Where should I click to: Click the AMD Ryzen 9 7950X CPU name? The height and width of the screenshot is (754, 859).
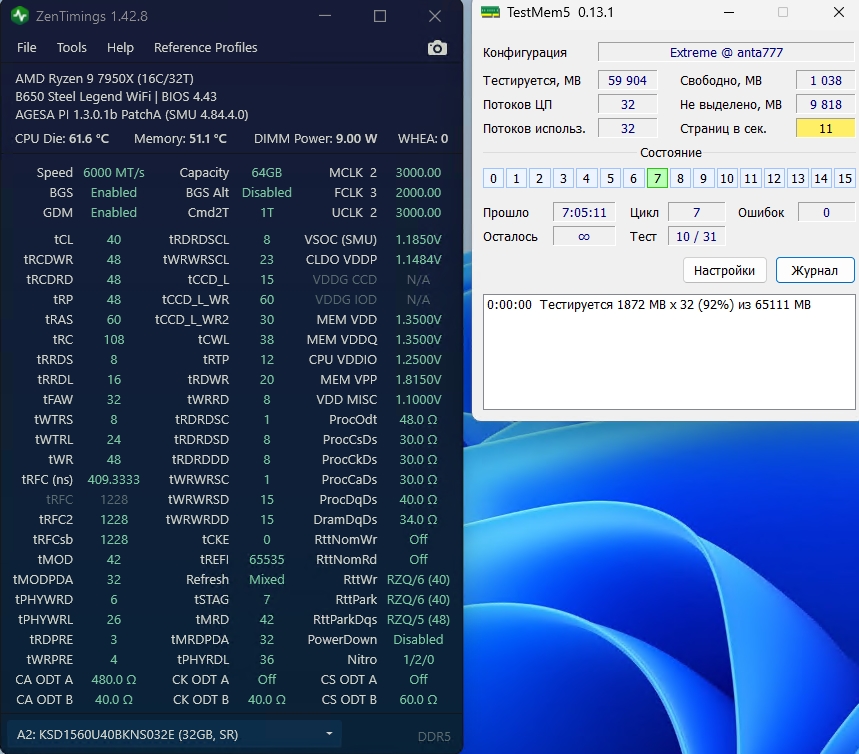(x=104, y=78)
